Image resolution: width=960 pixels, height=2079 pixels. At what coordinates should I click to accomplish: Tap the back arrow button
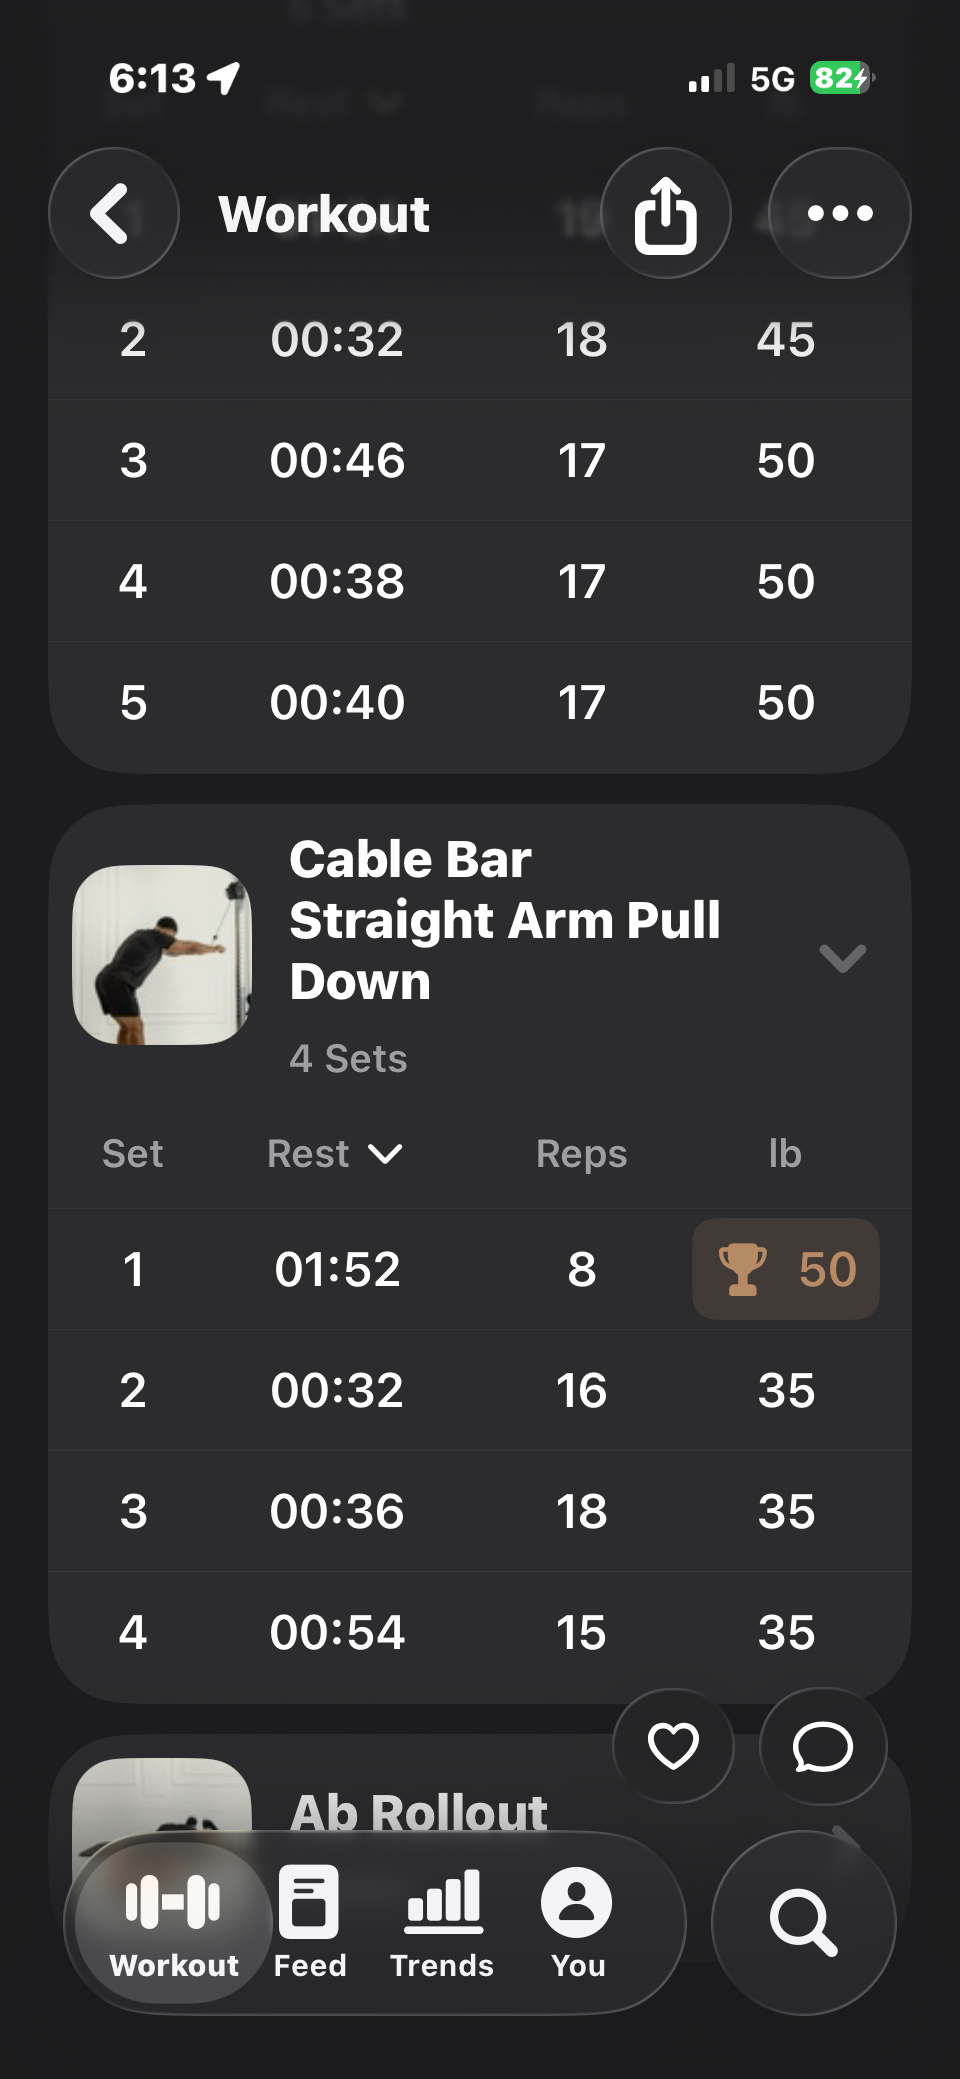113,213
